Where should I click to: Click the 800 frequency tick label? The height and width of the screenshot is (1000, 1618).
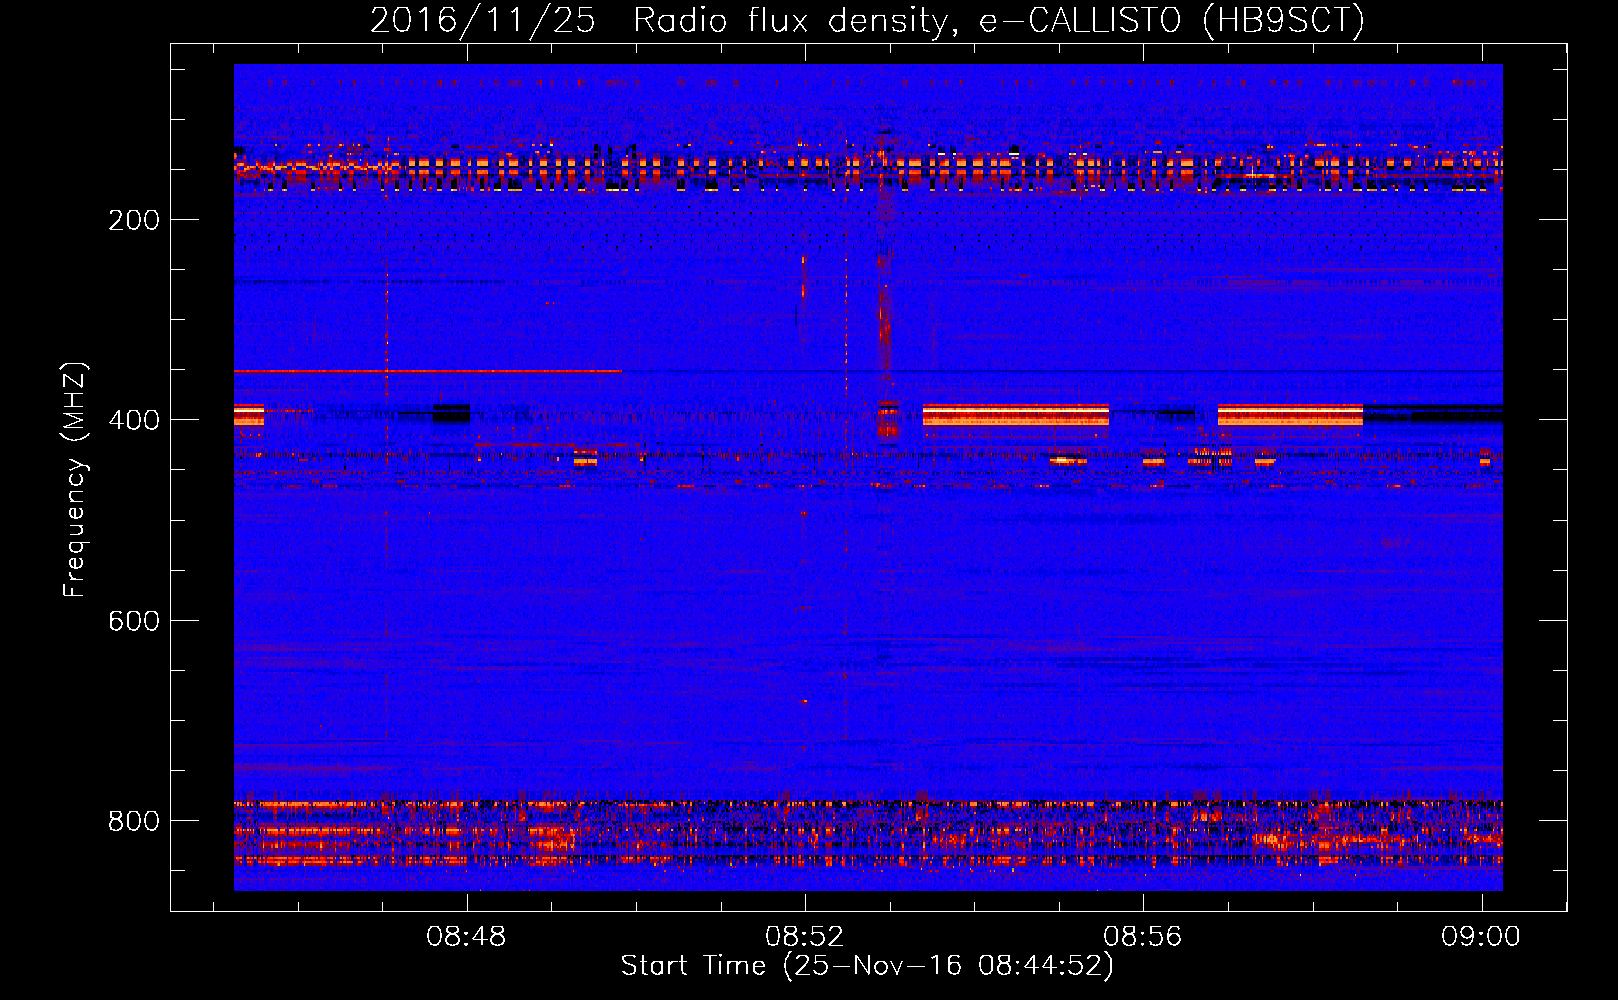pos(134,821)
